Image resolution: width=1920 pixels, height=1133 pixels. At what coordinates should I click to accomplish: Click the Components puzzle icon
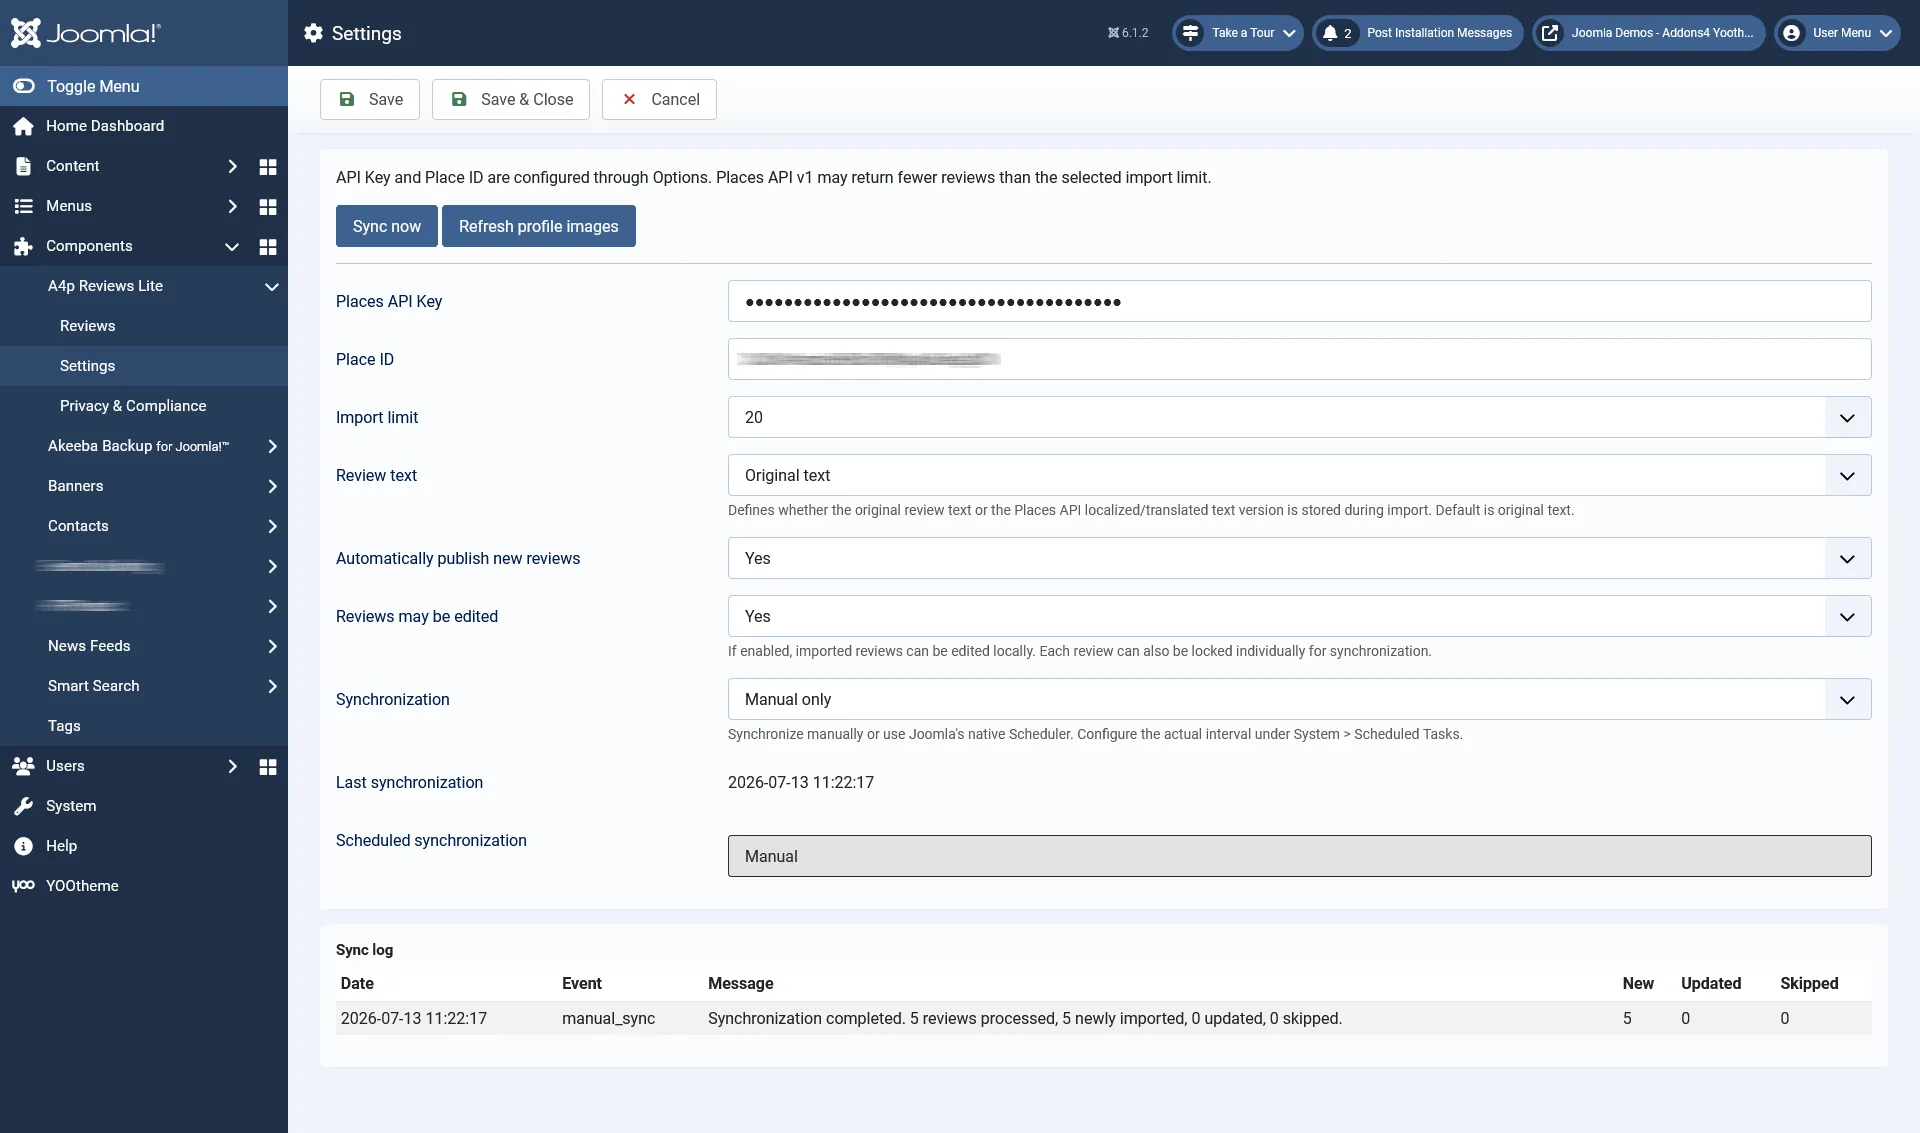23,246
